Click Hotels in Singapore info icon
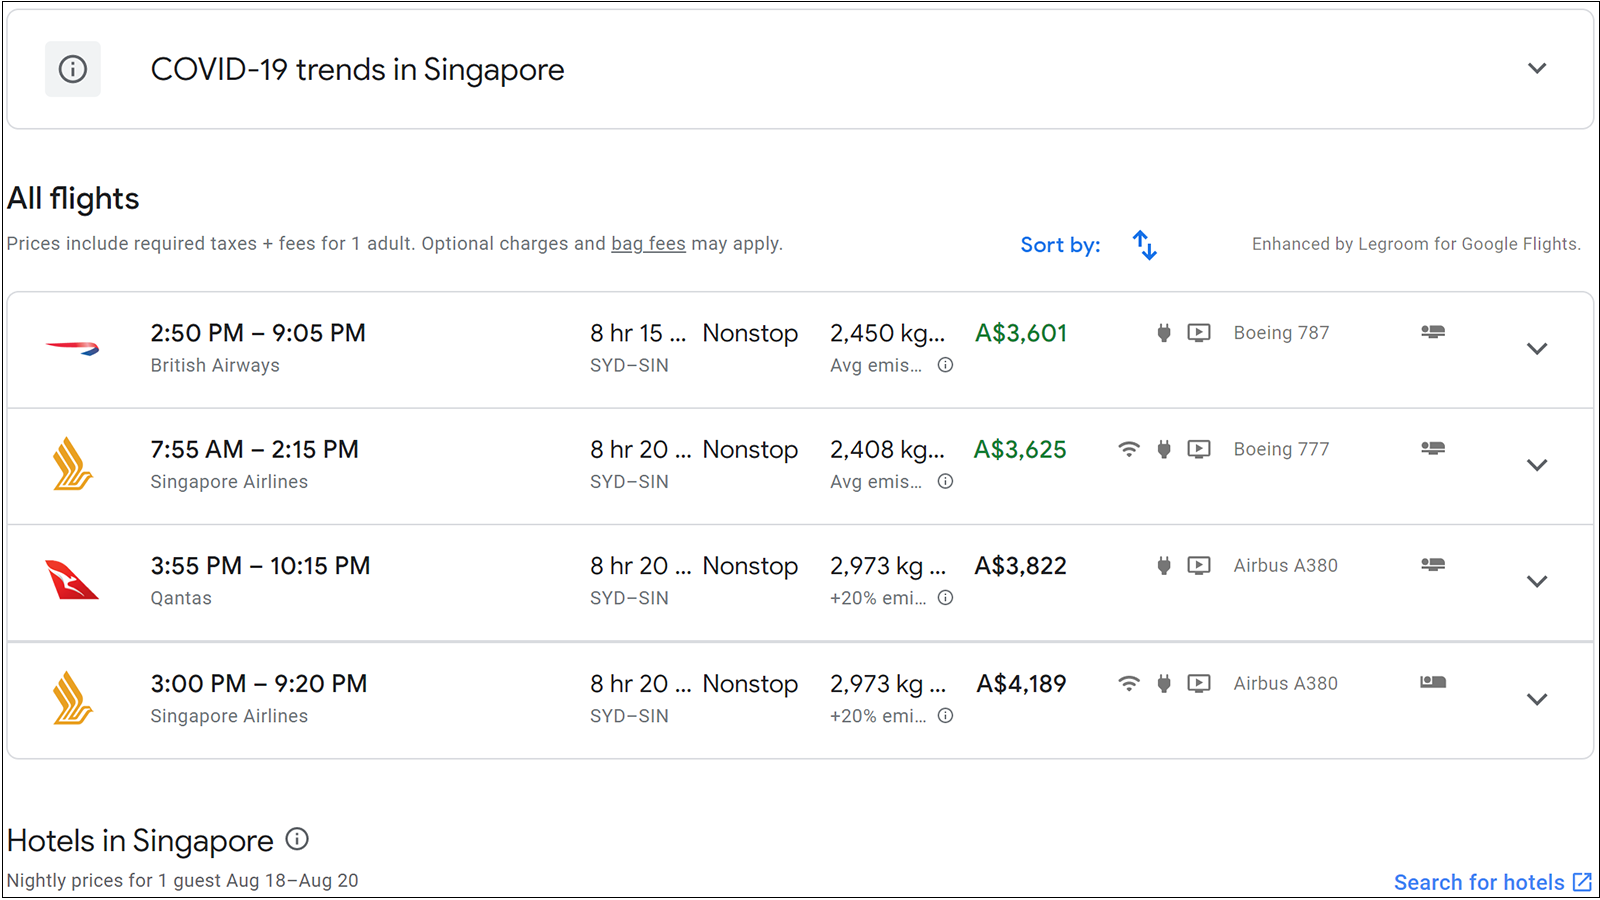 (x=297, y=839)
